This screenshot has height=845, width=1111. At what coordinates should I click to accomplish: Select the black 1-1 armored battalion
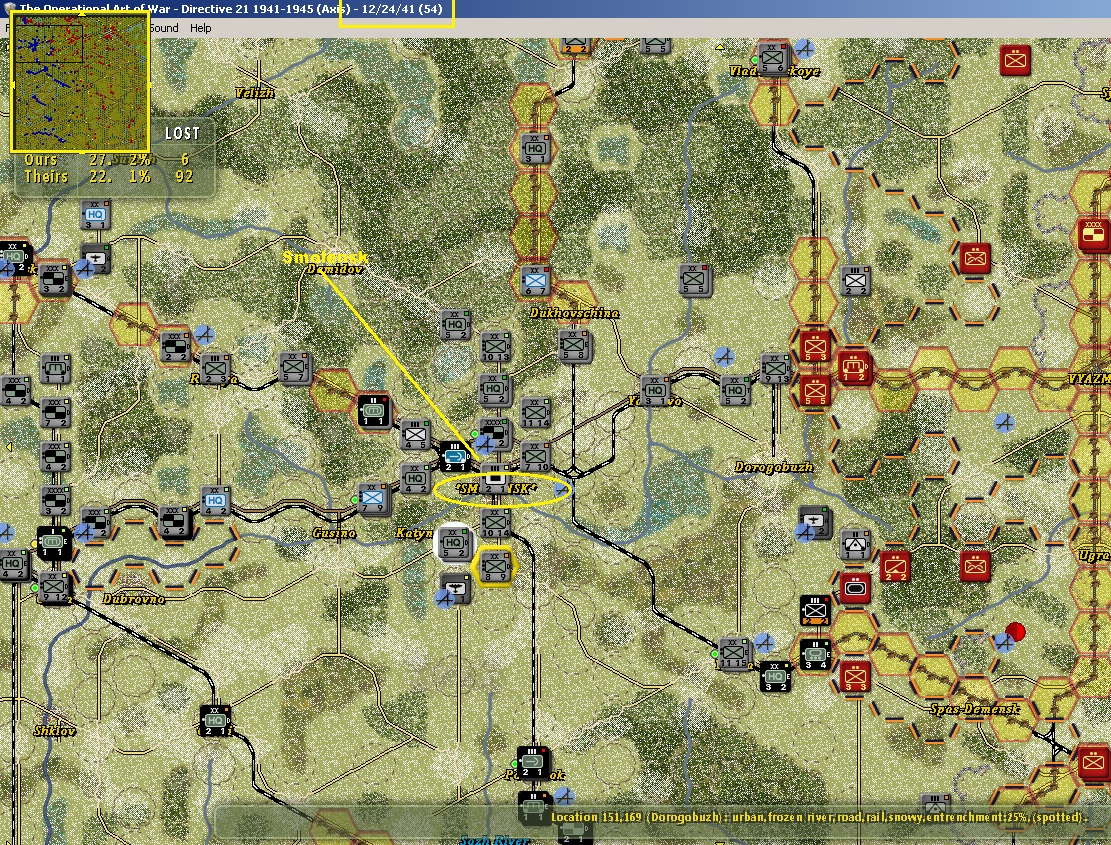(373, 411)
